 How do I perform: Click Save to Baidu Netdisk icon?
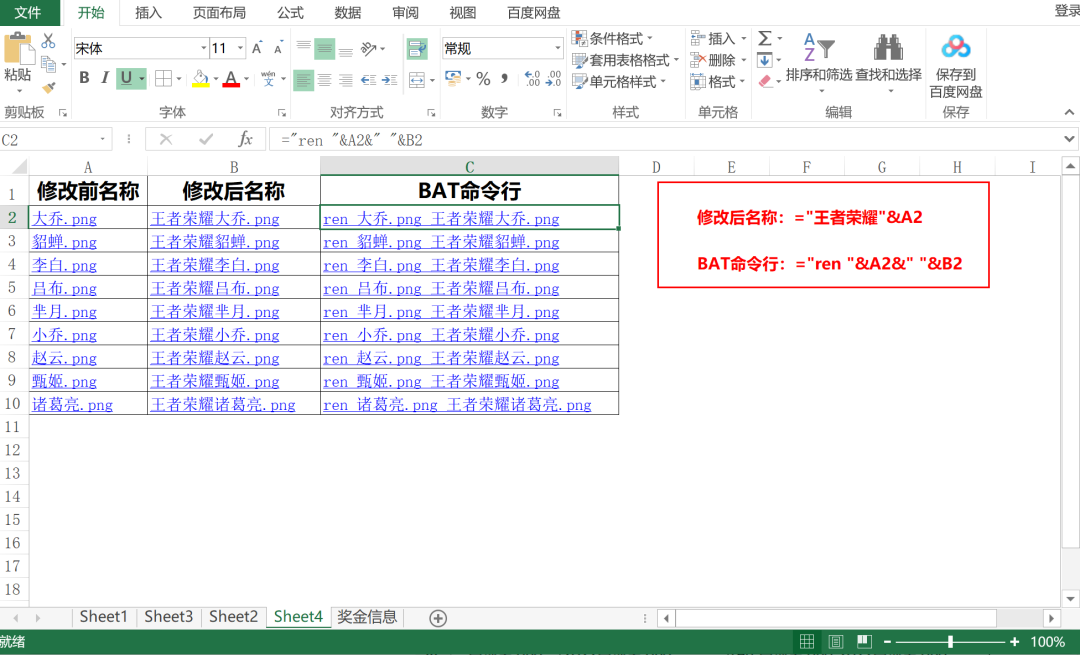(955, 62)
